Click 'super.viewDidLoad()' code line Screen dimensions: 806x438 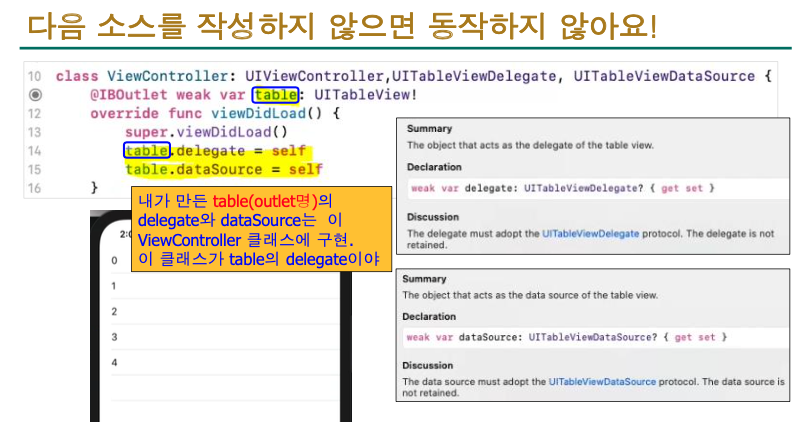click(206, 132)
